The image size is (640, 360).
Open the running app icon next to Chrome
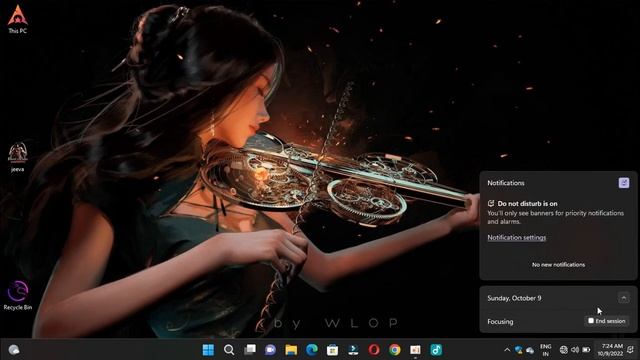coord(416,350)
